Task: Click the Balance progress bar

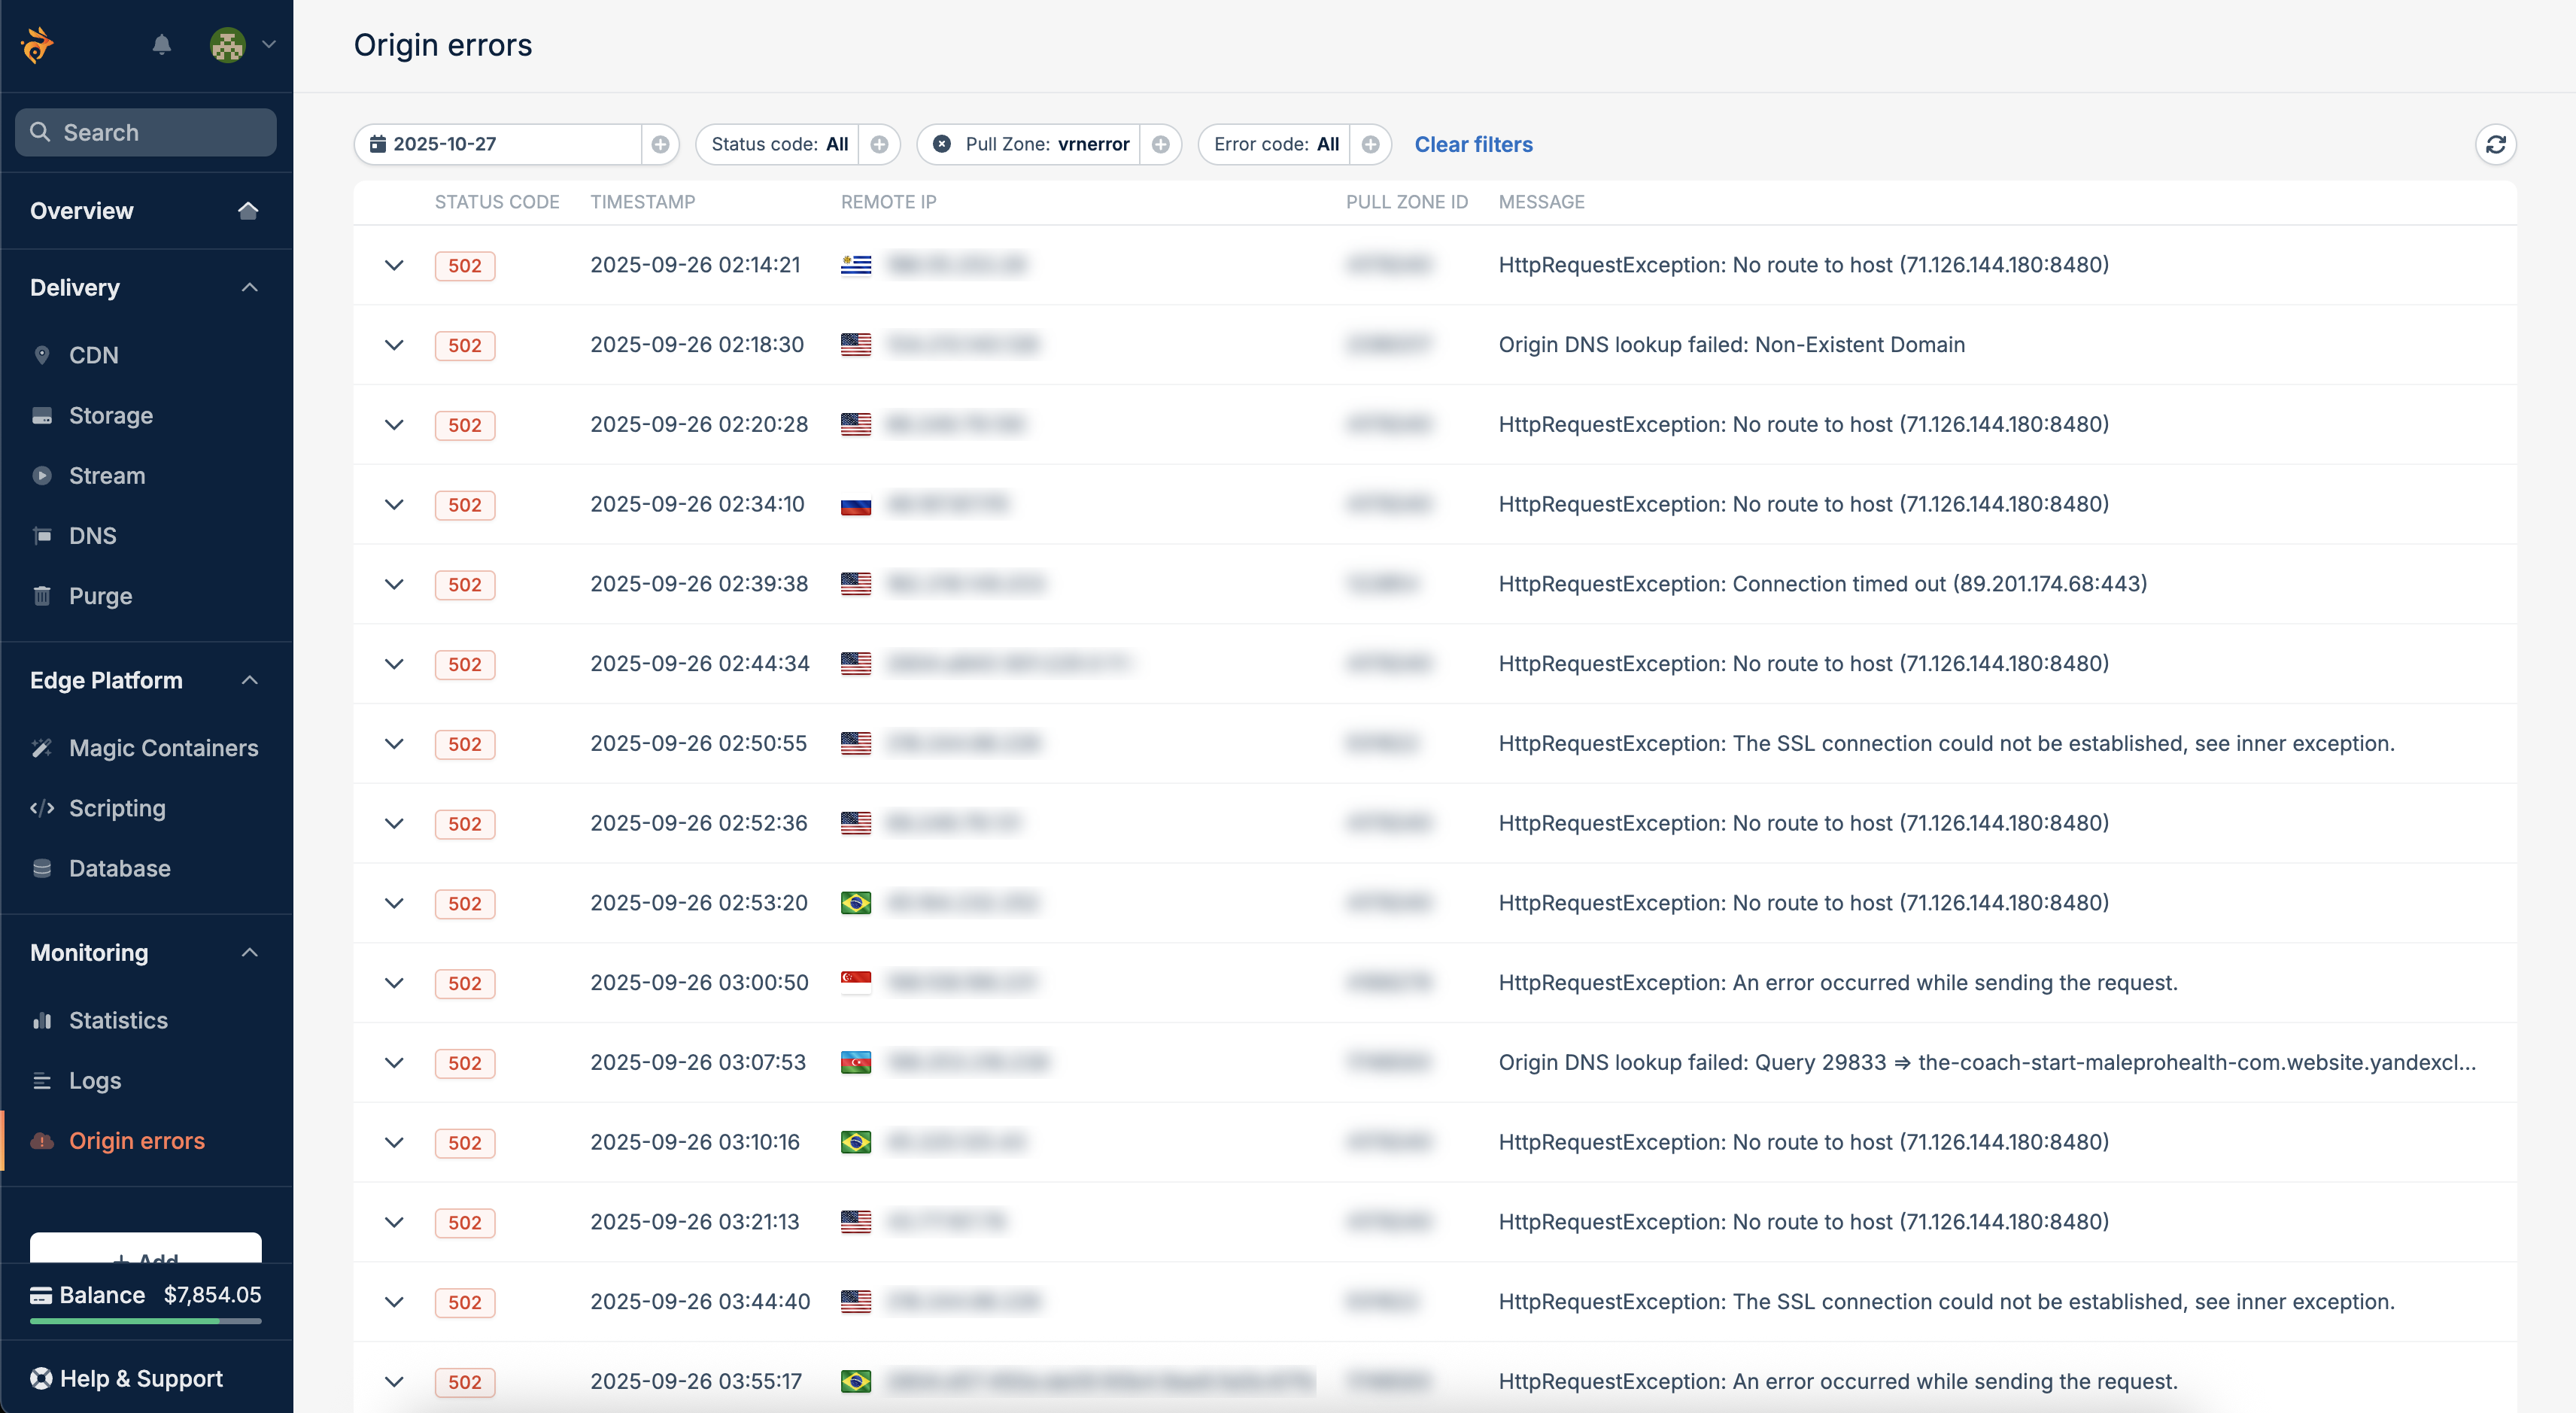Action: [146, 1322]
